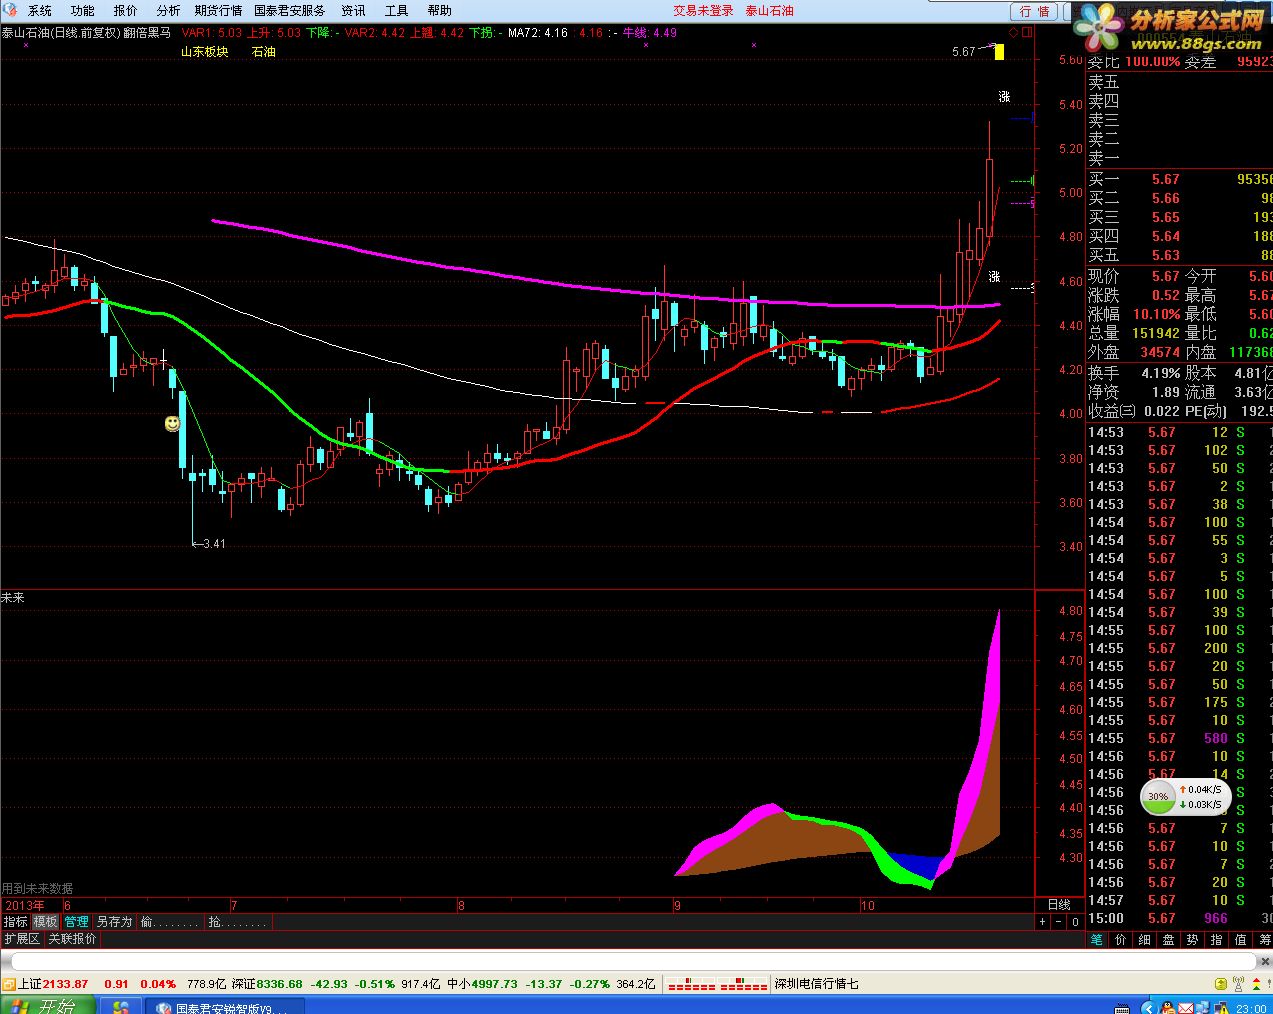Click the 交易未登录 status link

[x=703, y=11]
